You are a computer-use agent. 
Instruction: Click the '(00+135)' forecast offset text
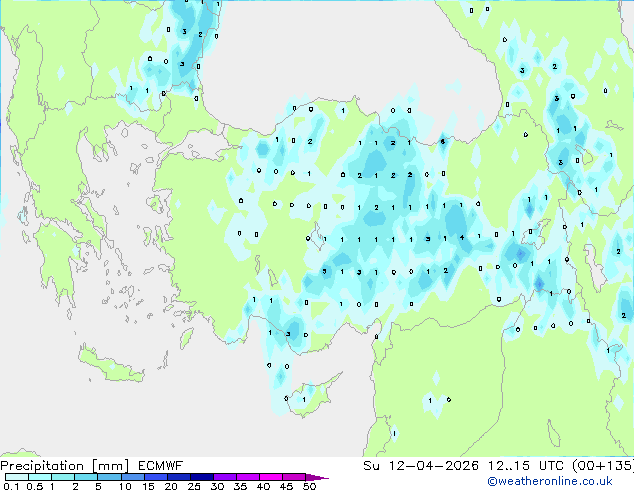tap(603, 466)
